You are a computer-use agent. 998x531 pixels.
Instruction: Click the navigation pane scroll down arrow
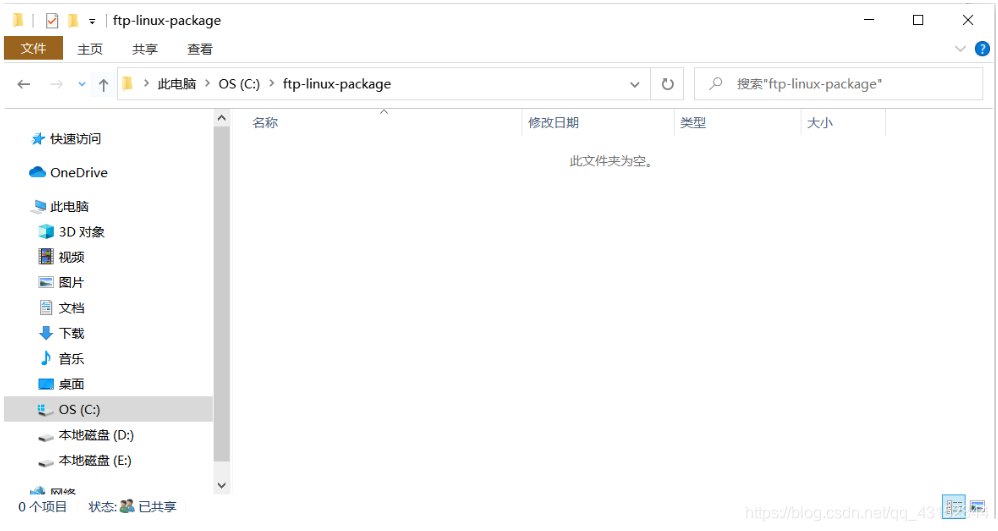[x=221, y=485]
